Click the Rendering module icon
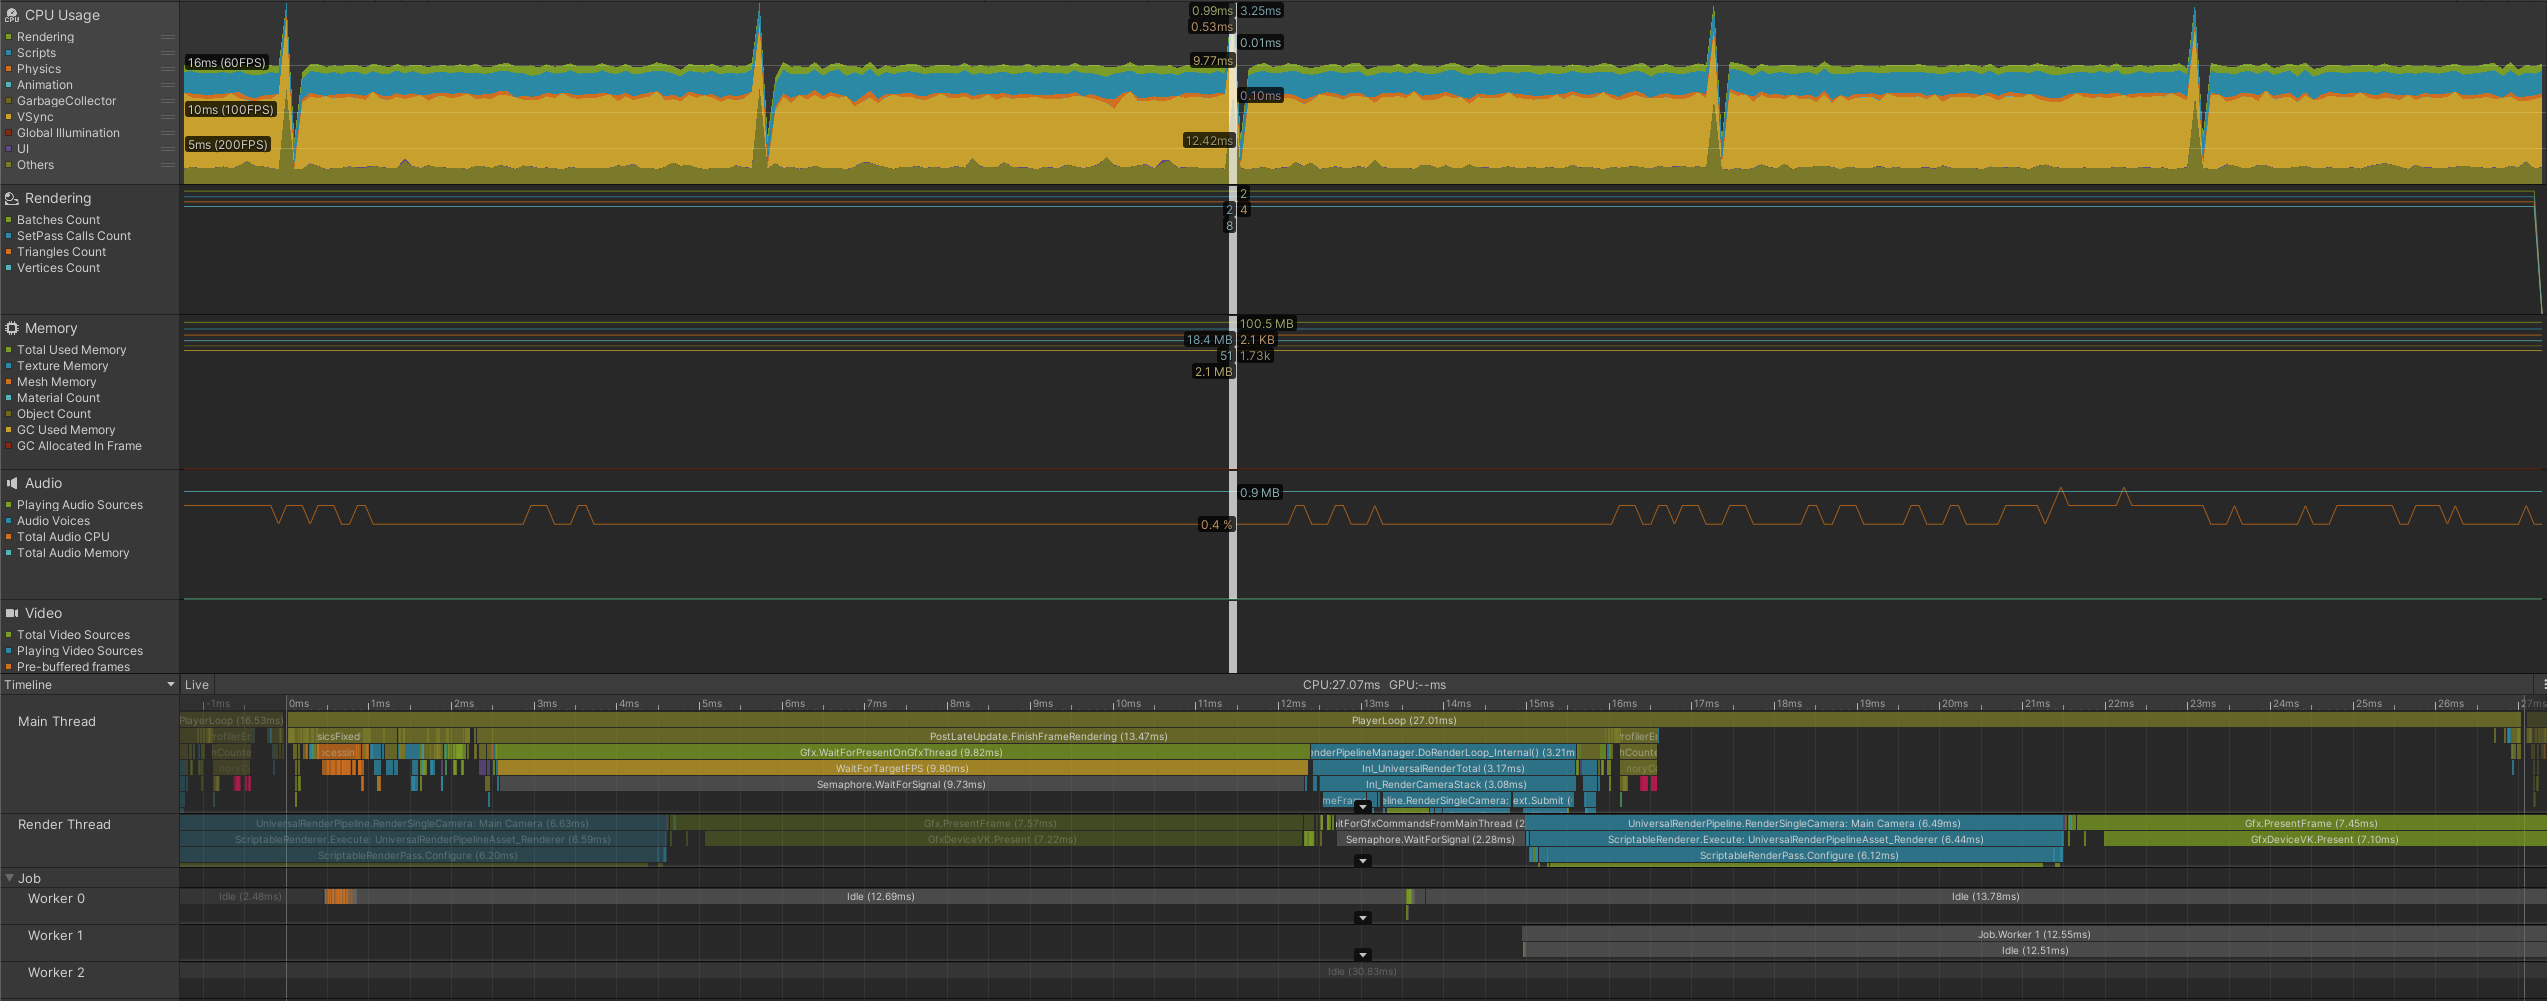This screenshot has height=1001, width=2547. tap(12, 198)
